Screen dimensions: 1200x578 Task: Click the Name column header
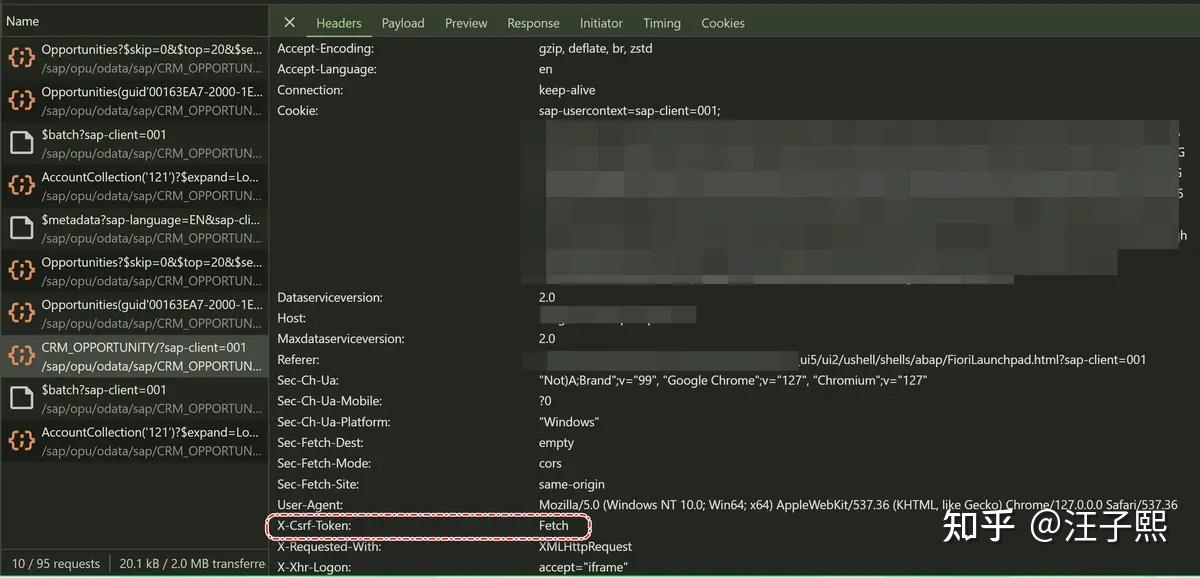pos(23,20)
